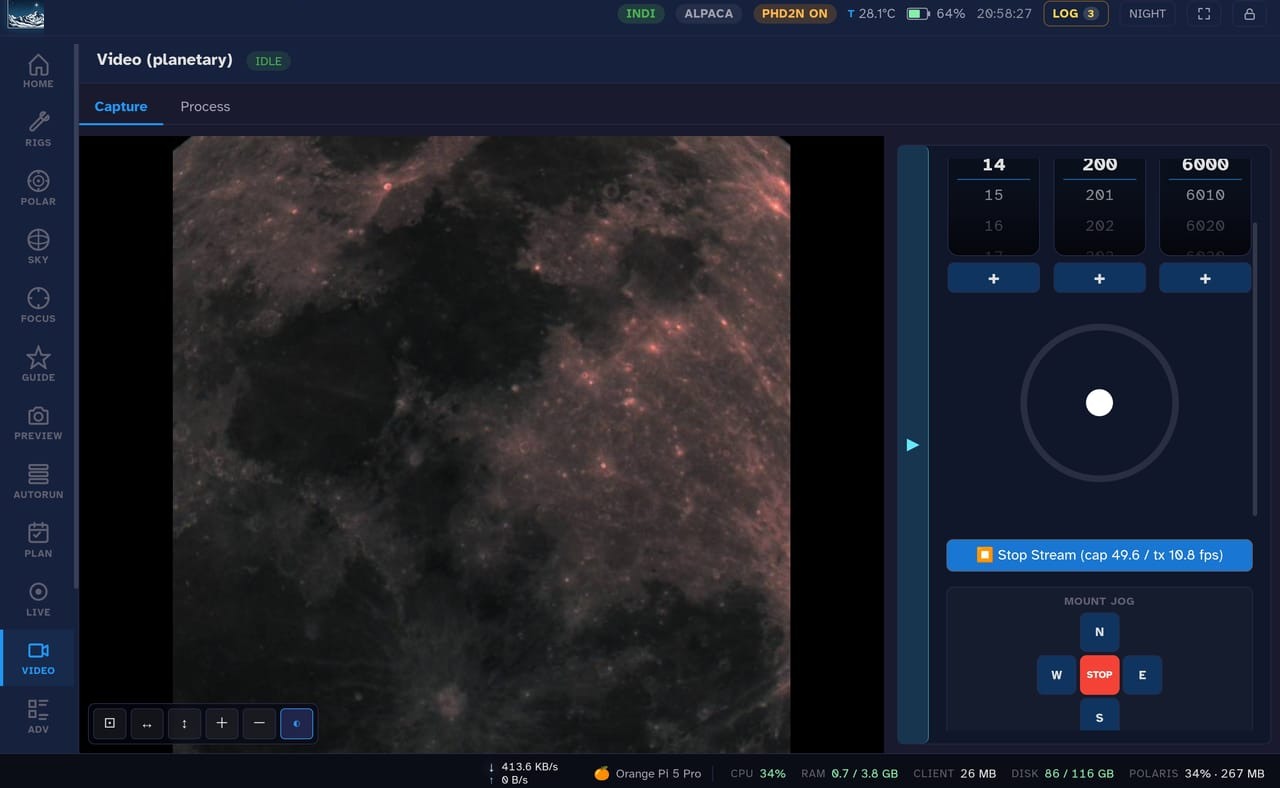The height and width of the screenshot is (788, 1280).
Task: Zoom out of the moon image
Action: (x=259, y=723)
